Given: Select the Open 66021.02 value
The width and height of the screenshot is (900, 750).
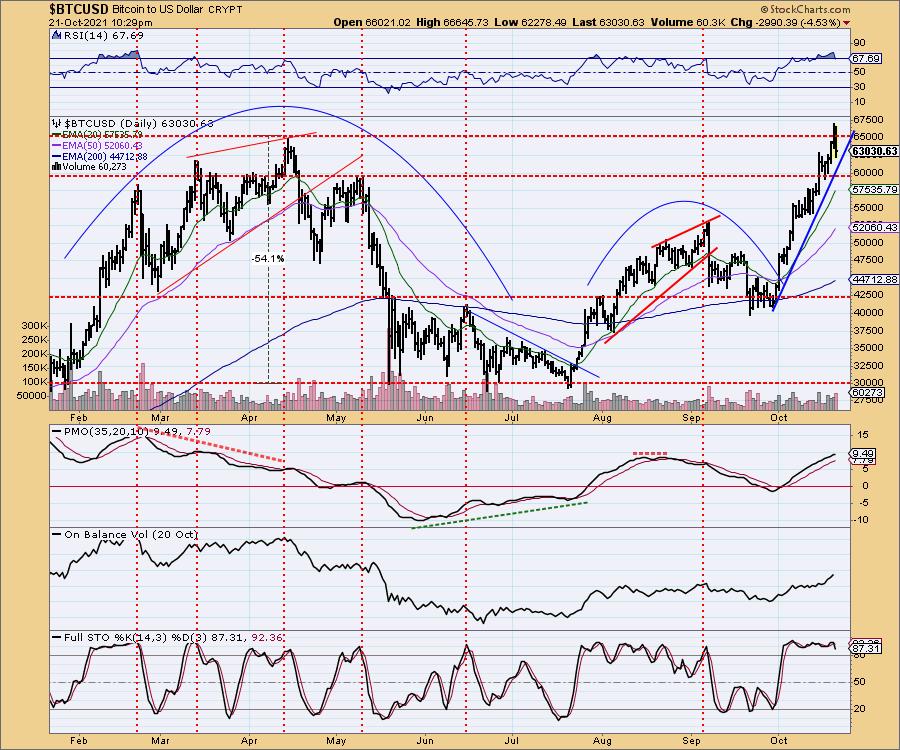Looking at the screenshot, I should [372, 23].
